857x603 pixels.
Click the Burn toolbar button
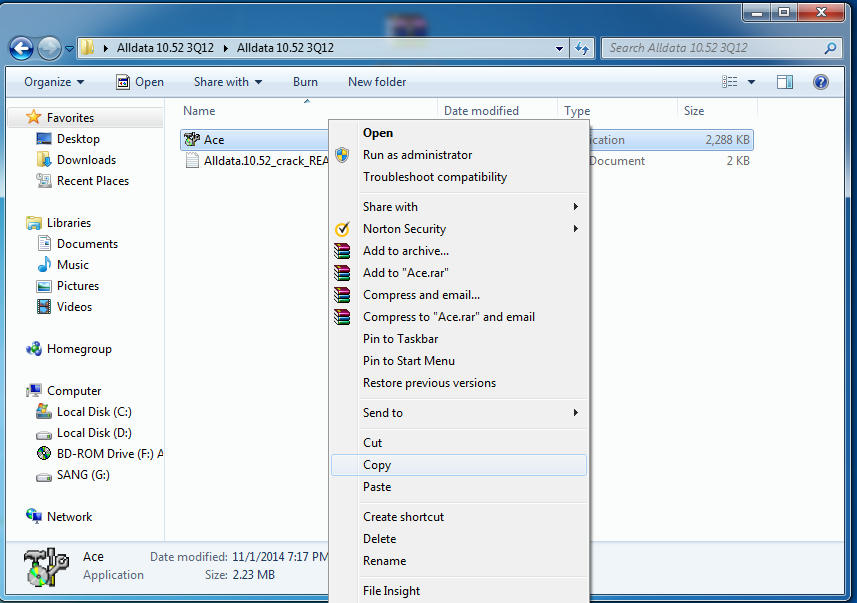[x=305, y=82]
